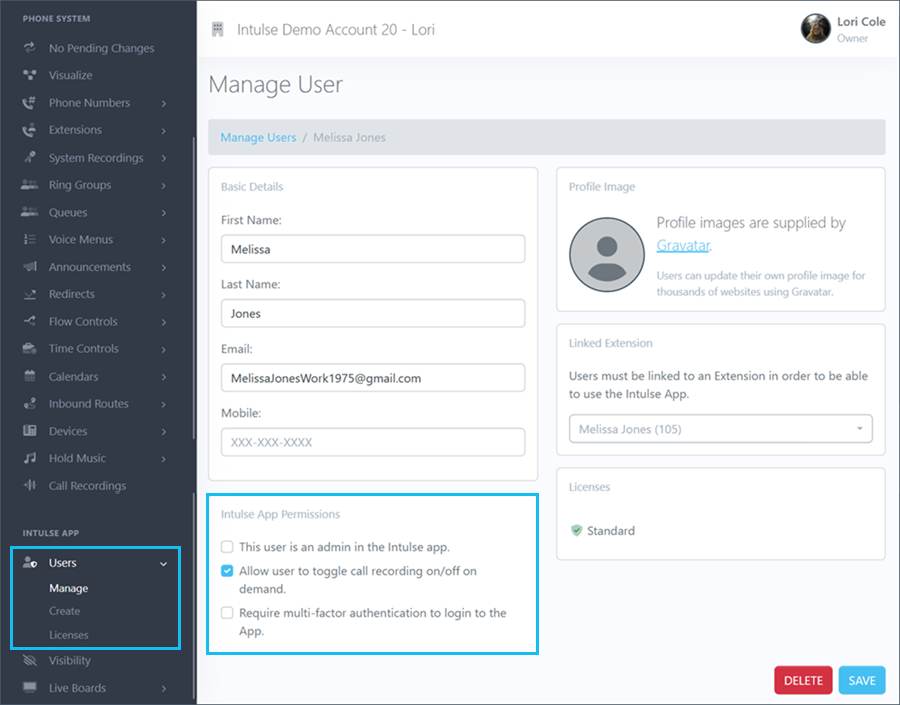Image resolution: width=900 pixels, height=705 pixels.
Task: Click the System Recordings microphone icon
Action: click(x=30, y=158)
